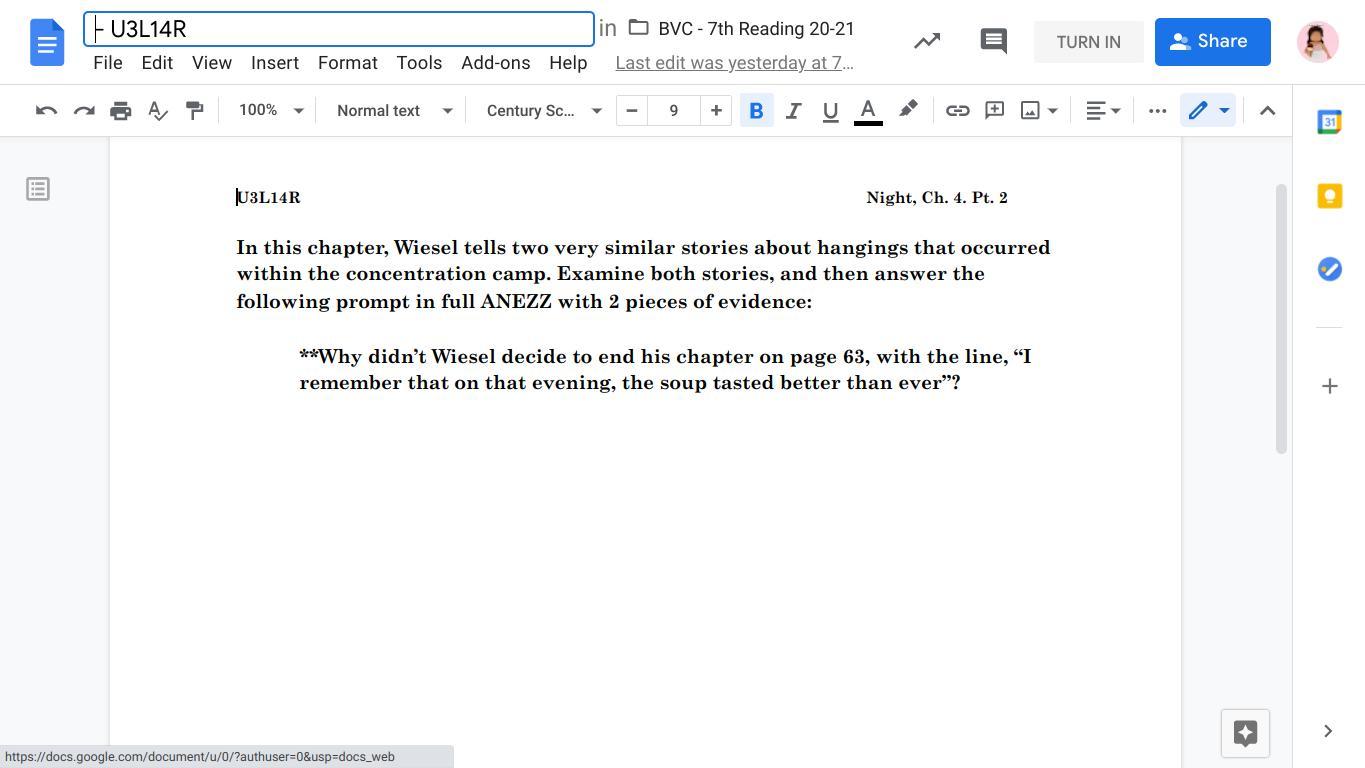This screenshot has width=1365, height=768.
Task: Increase the font size with plus
Action: coord(716,111)
